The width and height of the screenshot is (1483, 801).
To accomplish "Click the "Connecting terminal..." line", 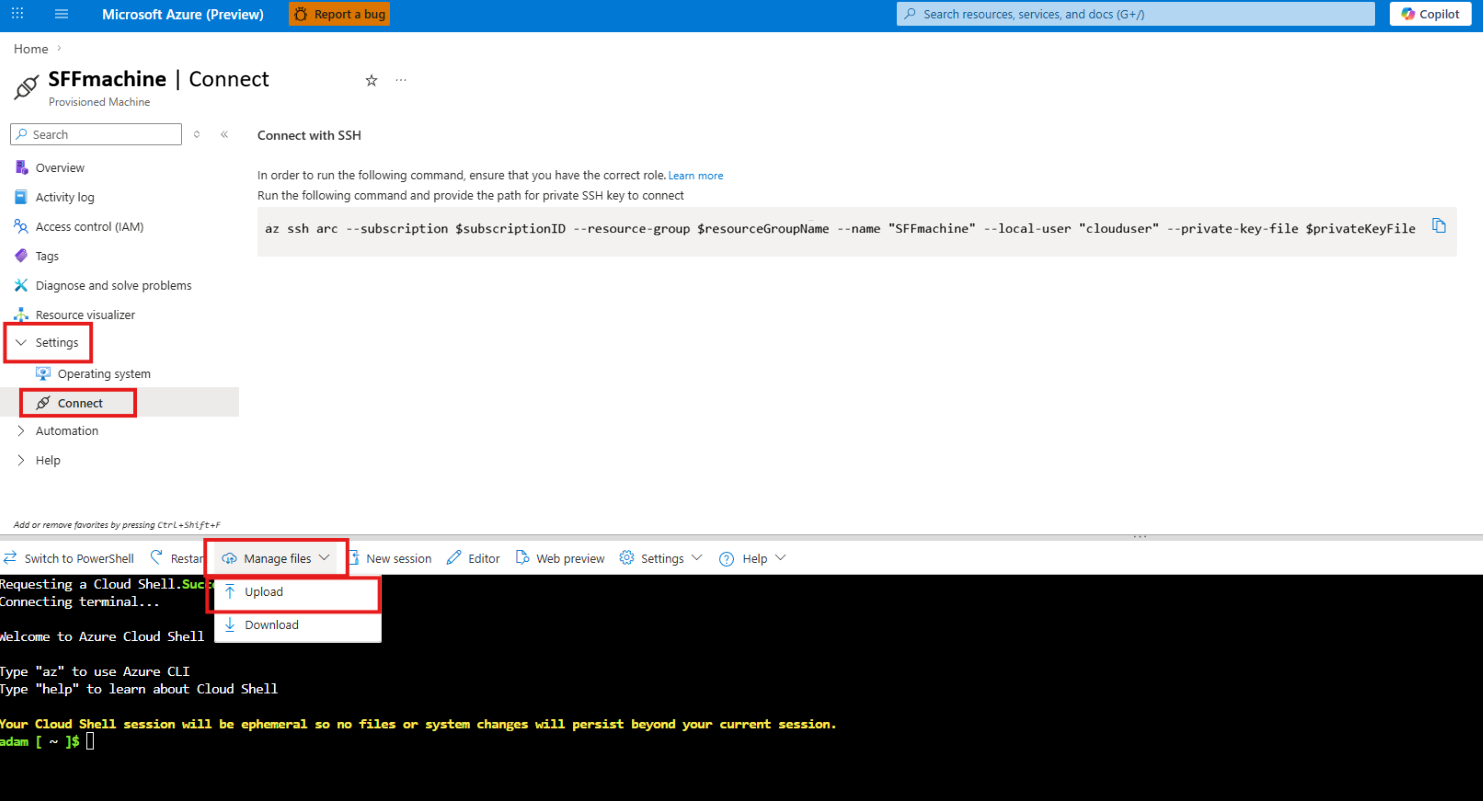I will tap(80, 601).
